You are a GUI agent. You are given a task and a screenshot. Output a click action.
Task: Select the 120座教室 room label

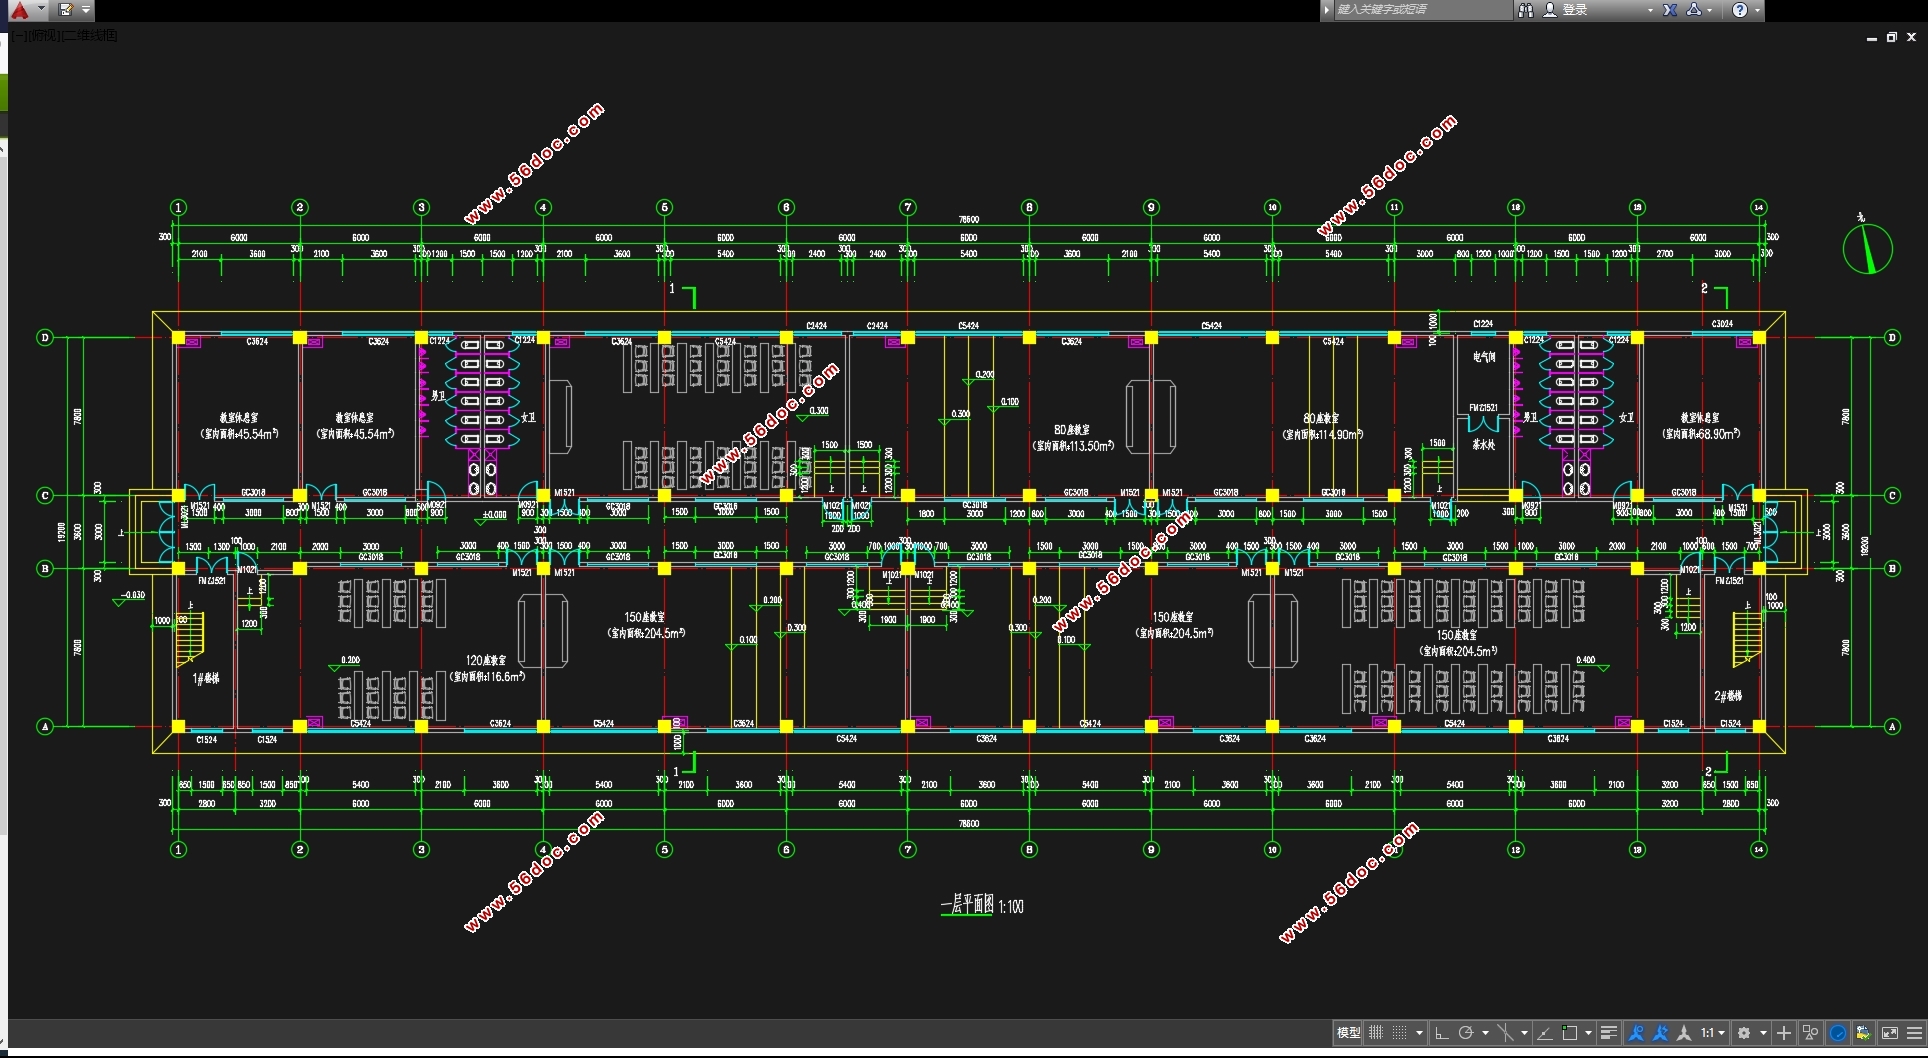click(x=486, y=661)
